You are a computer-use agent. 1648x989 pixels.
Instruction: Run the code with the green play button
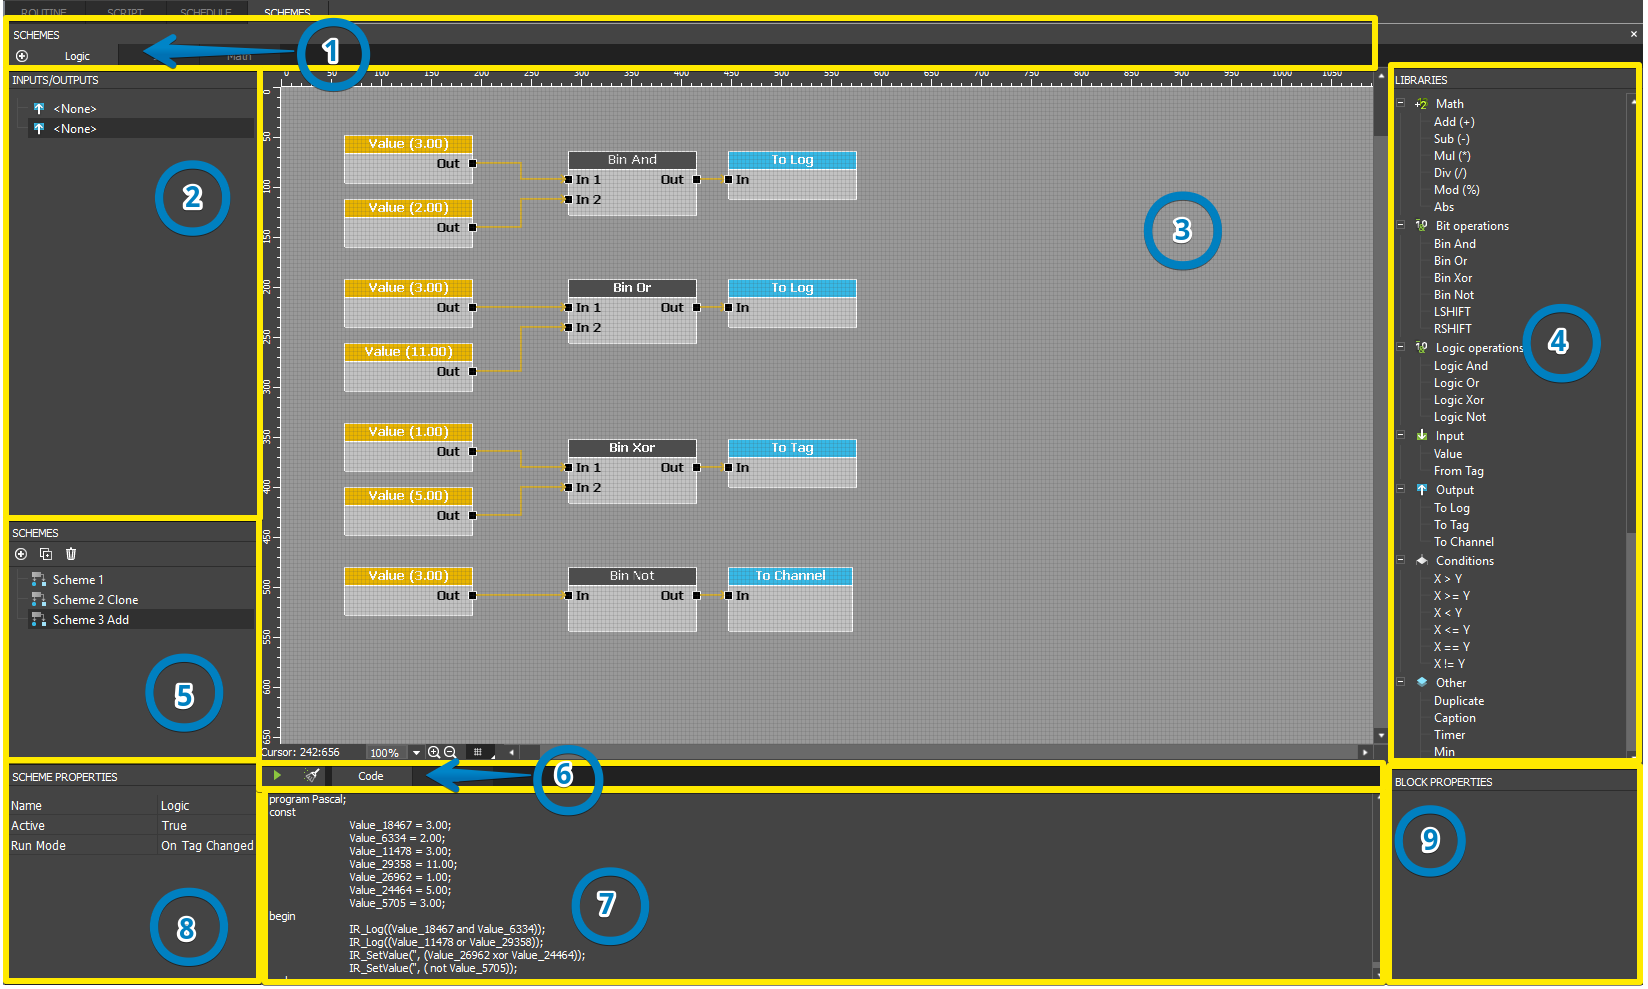click(277, 775)
